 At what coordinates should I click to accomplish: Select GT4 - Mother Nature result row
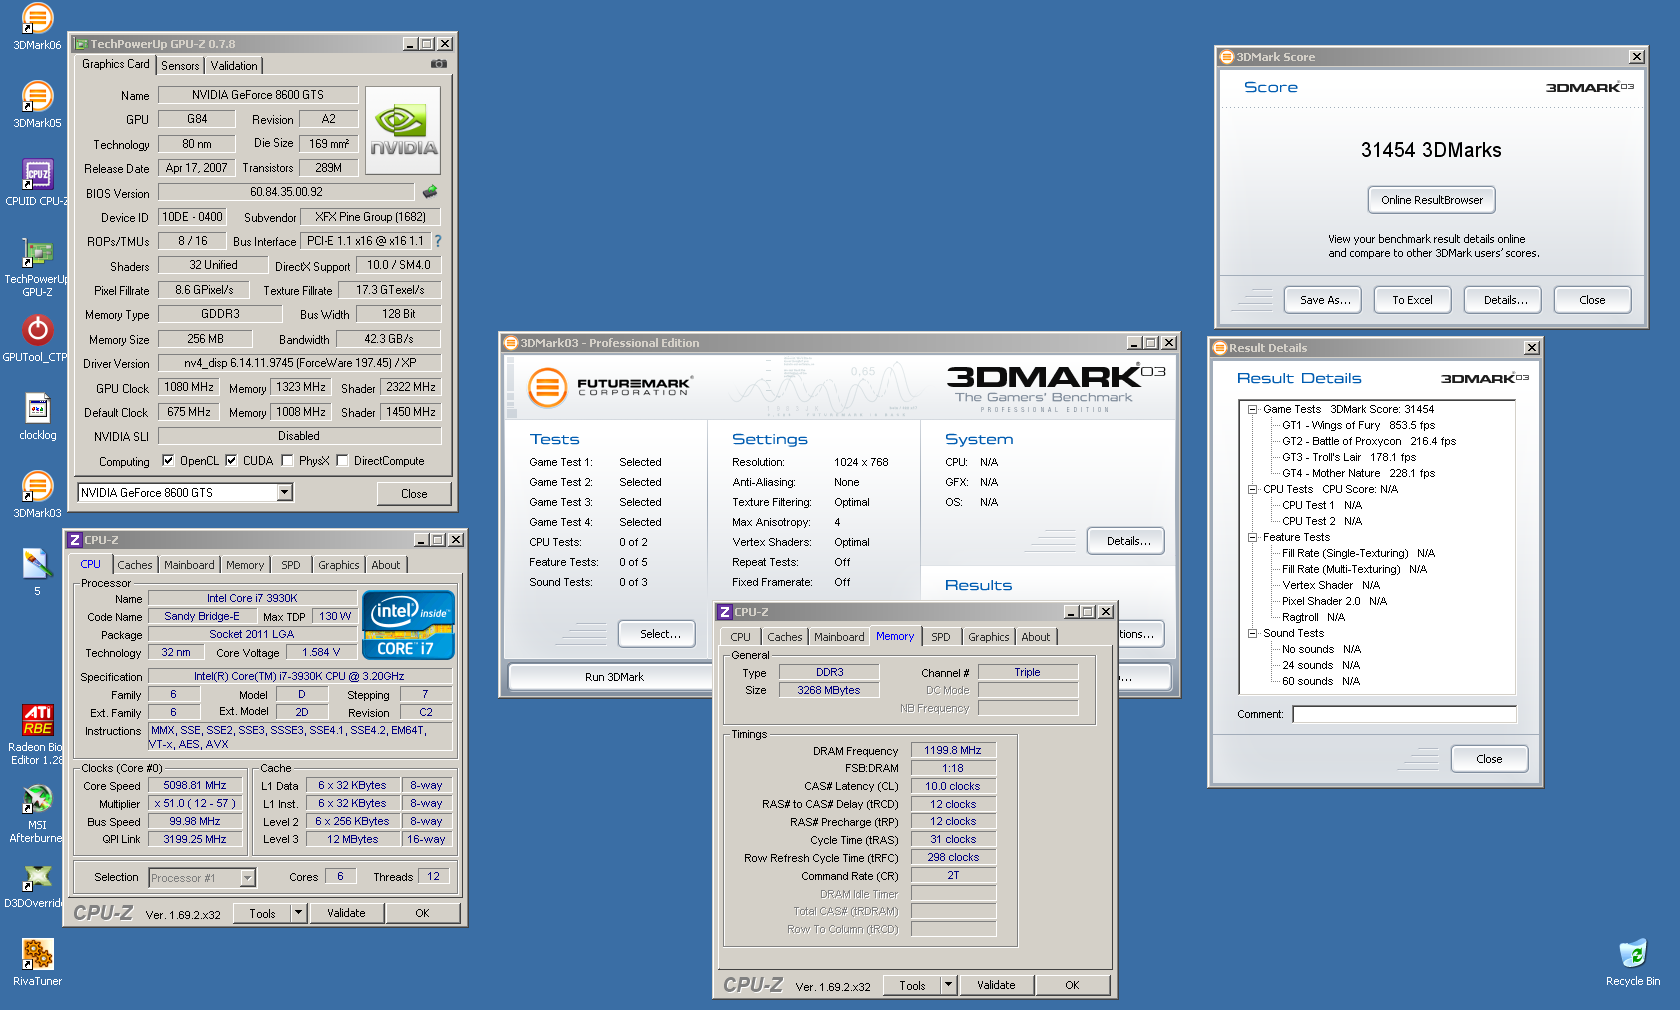(x=1358, y=473)
